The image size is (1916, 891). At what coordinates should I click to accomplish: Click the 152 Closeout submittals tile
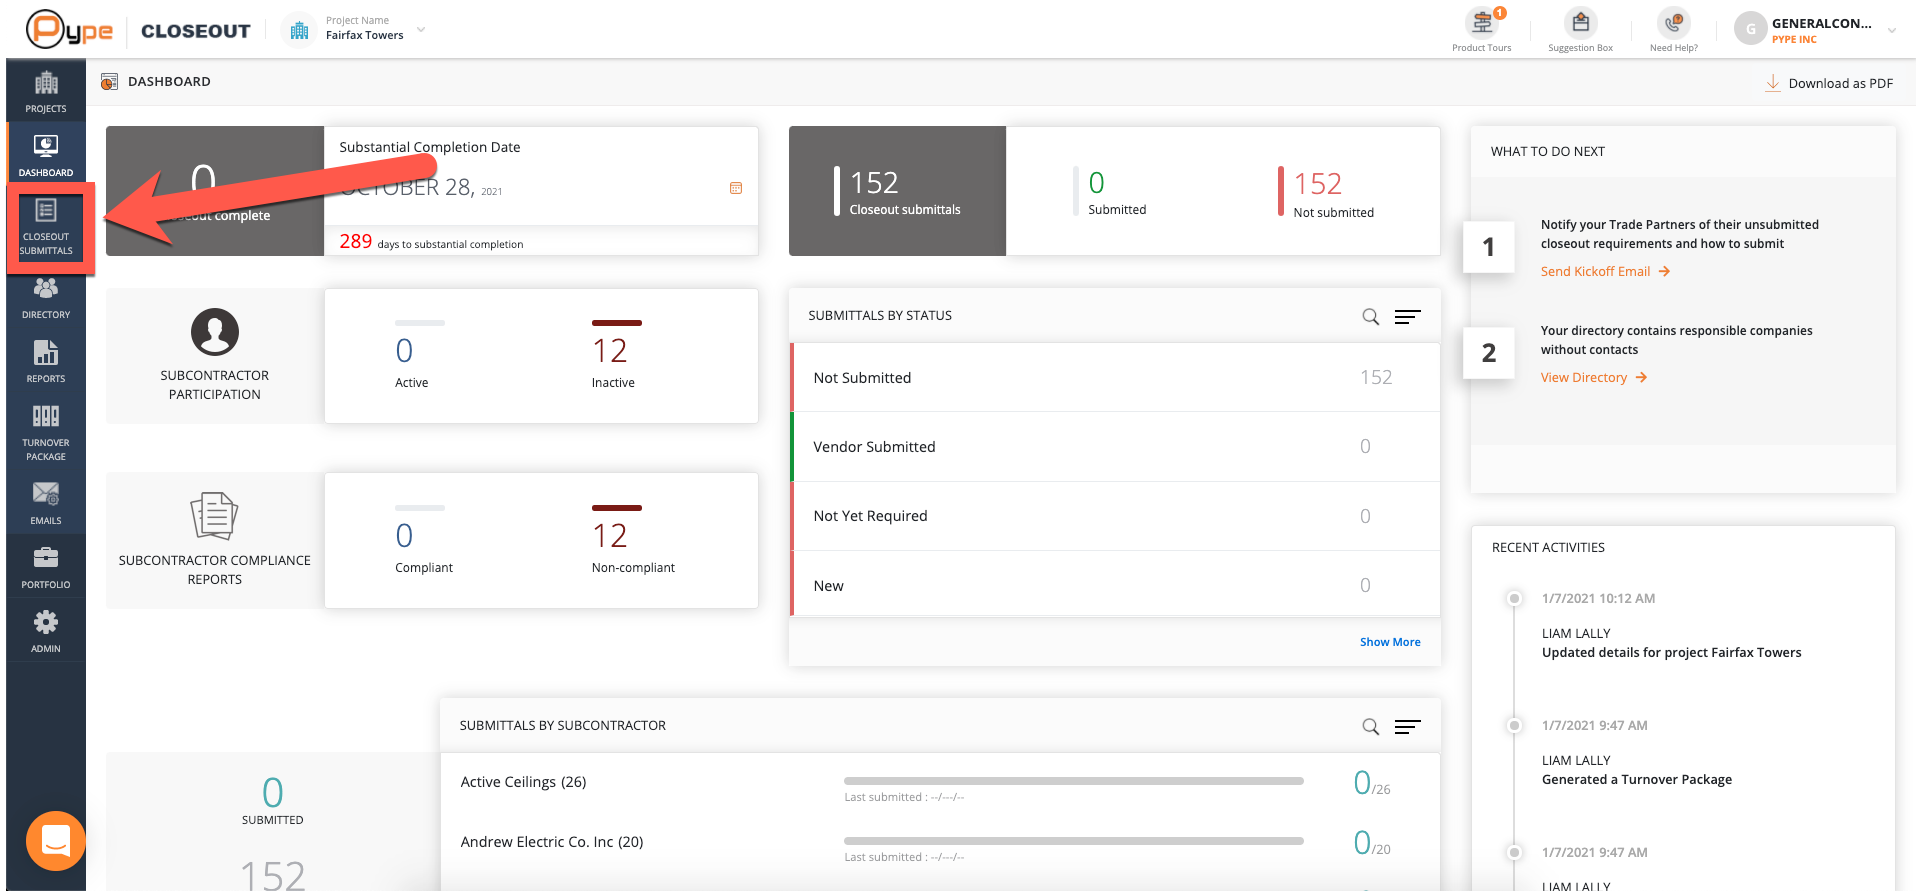tap(897, 191)
